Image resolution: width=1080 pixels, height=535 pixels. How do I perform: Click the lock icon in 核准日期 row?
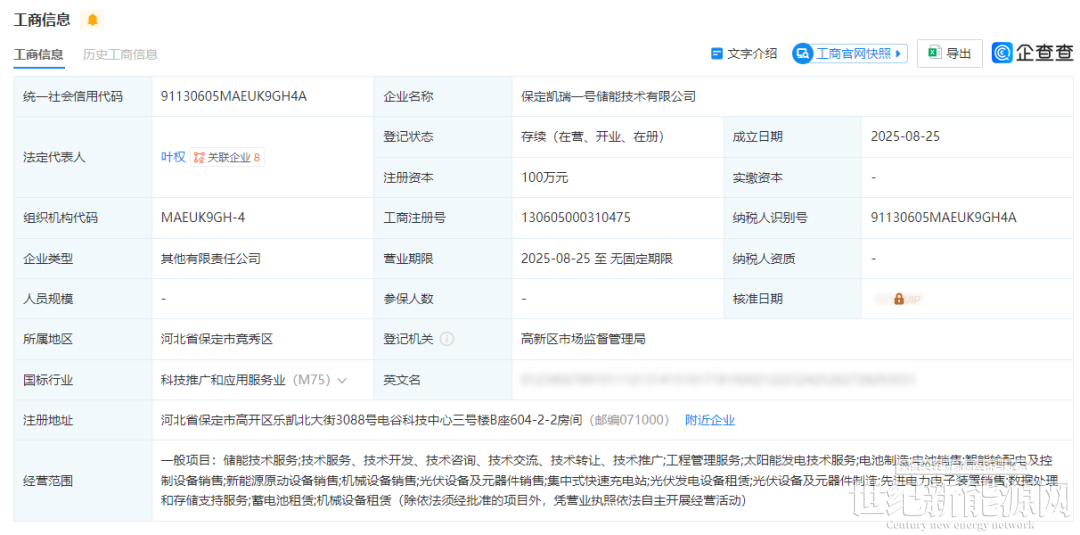898,299
